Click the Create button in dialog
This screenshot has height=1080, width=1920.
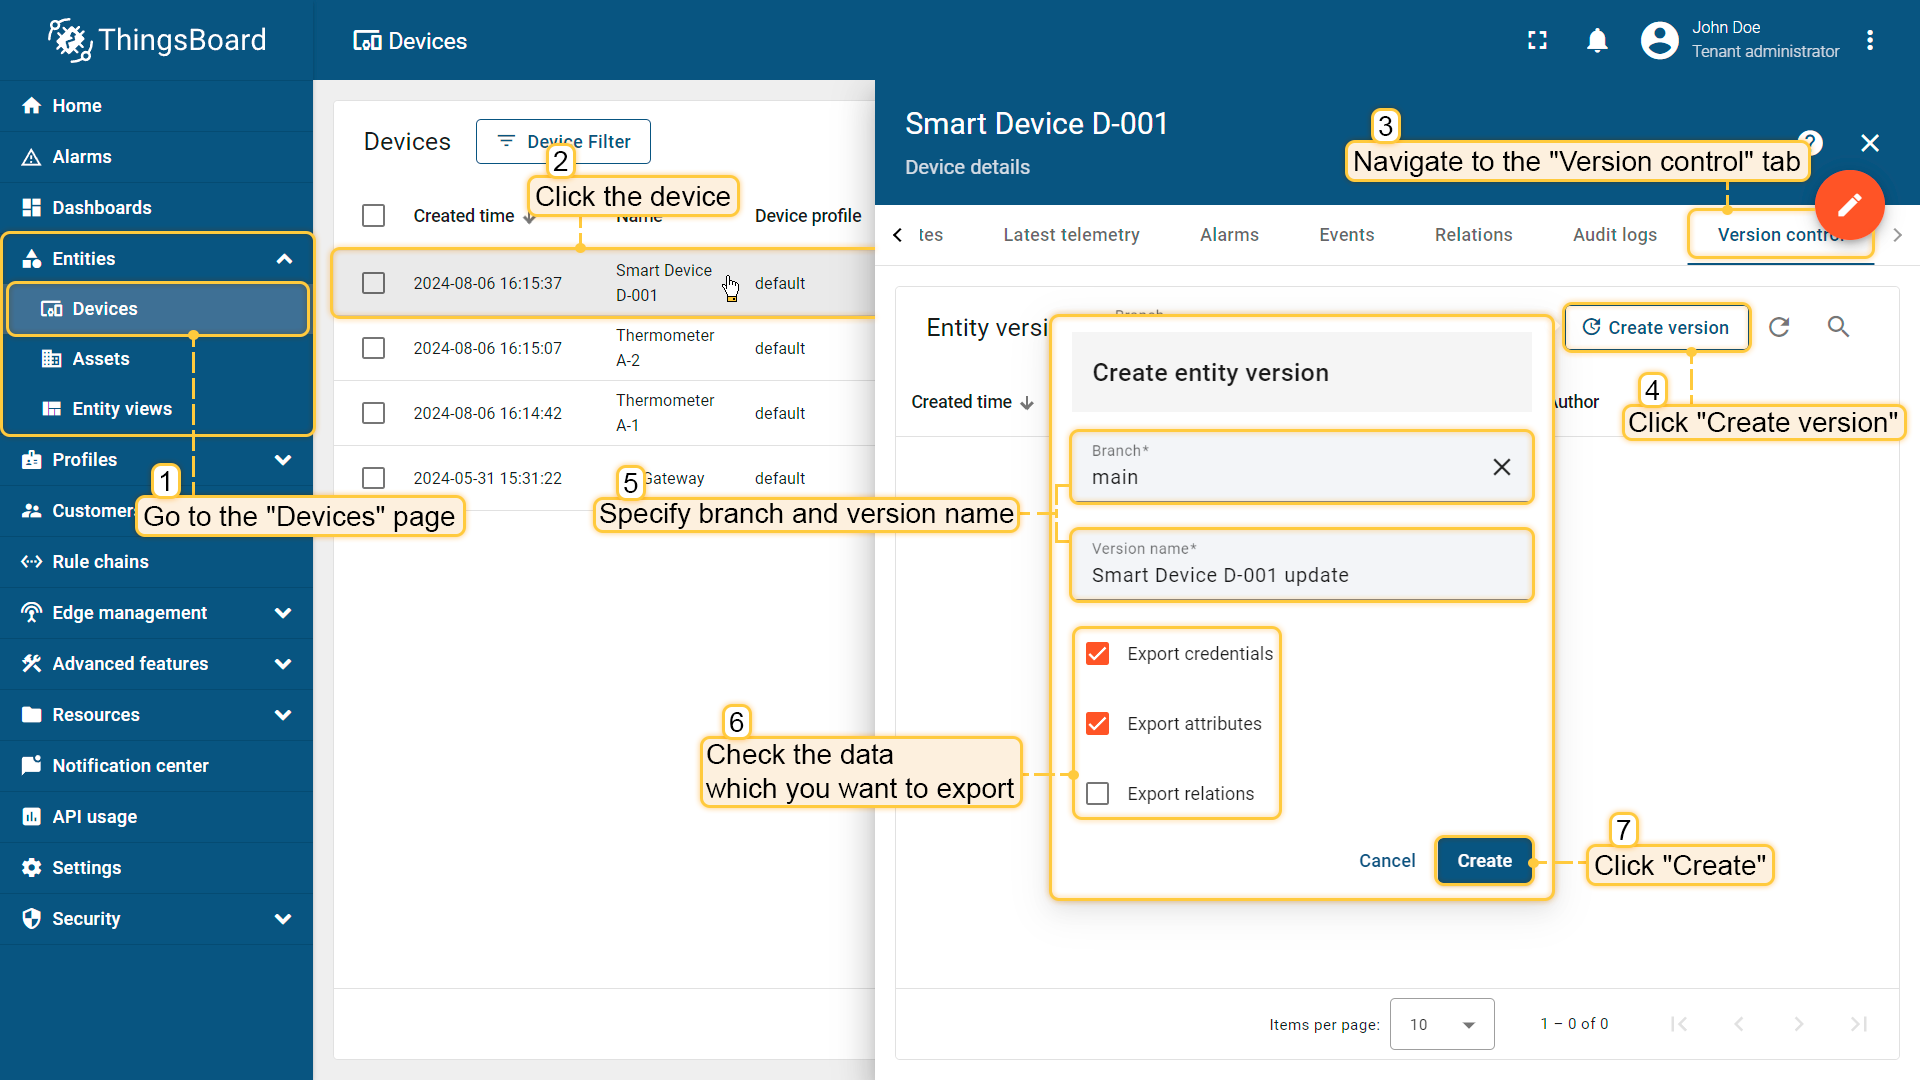1484,861
